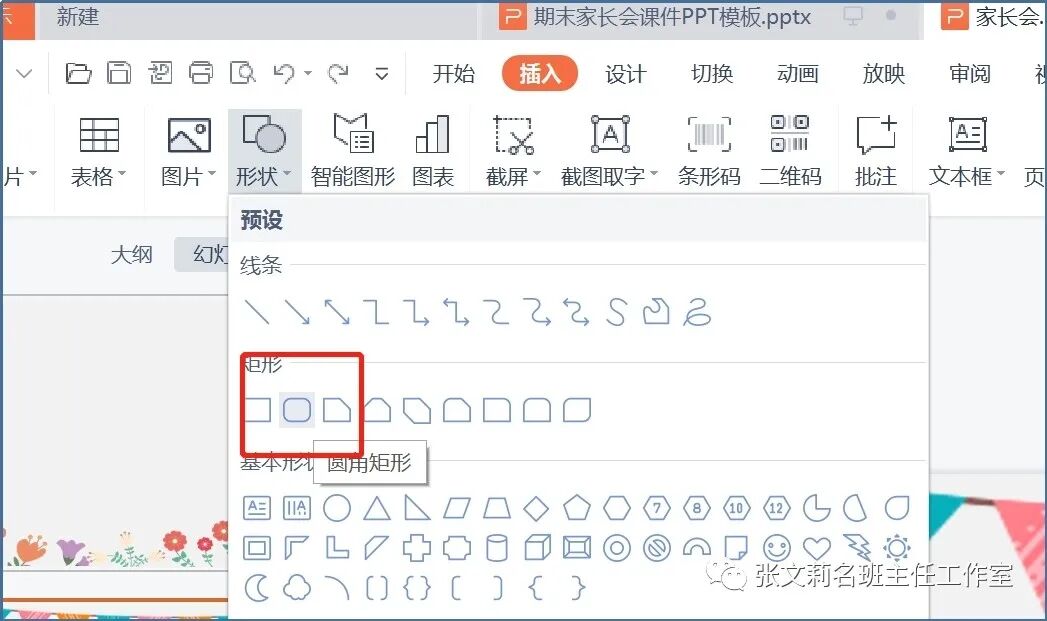The width and height of the screenshot is (1047, 621).
Task: Click the 开始 (Home) ribbon tab
Action: coord(453,73)
